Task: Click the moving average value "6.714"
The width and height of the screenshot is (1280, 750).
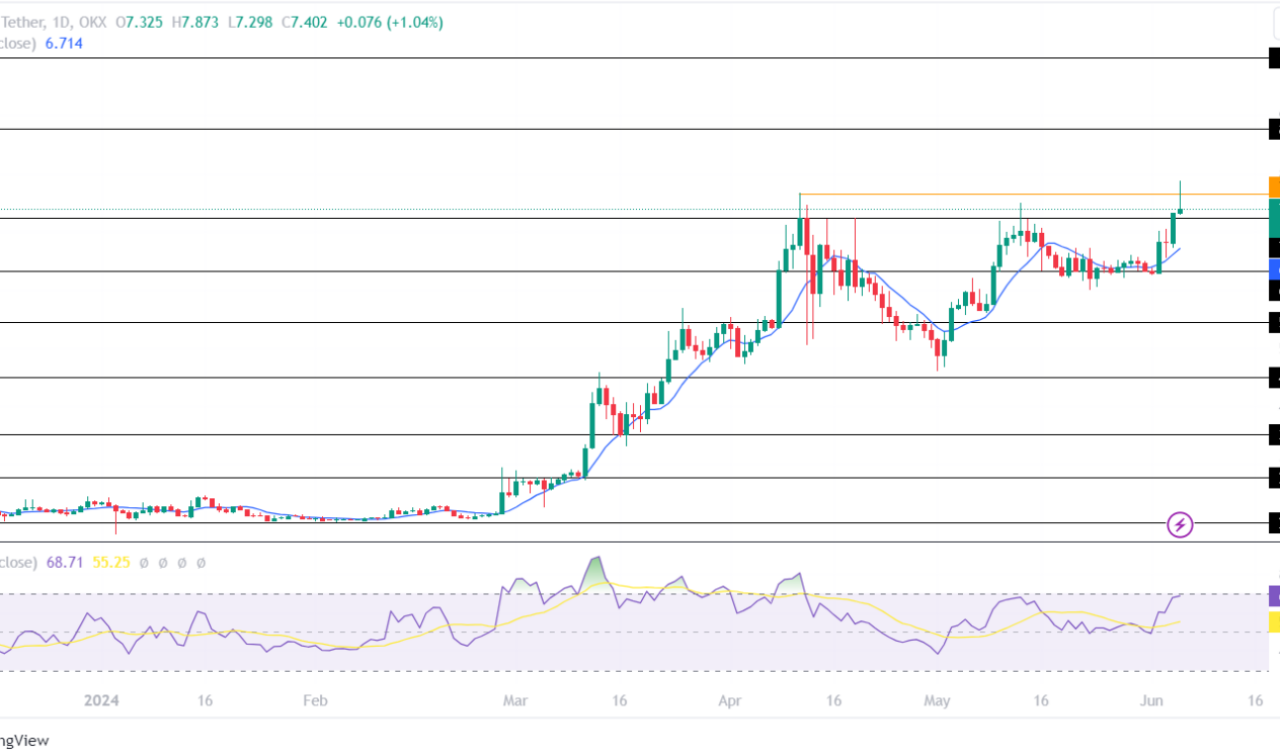Action: coord(63,44)
